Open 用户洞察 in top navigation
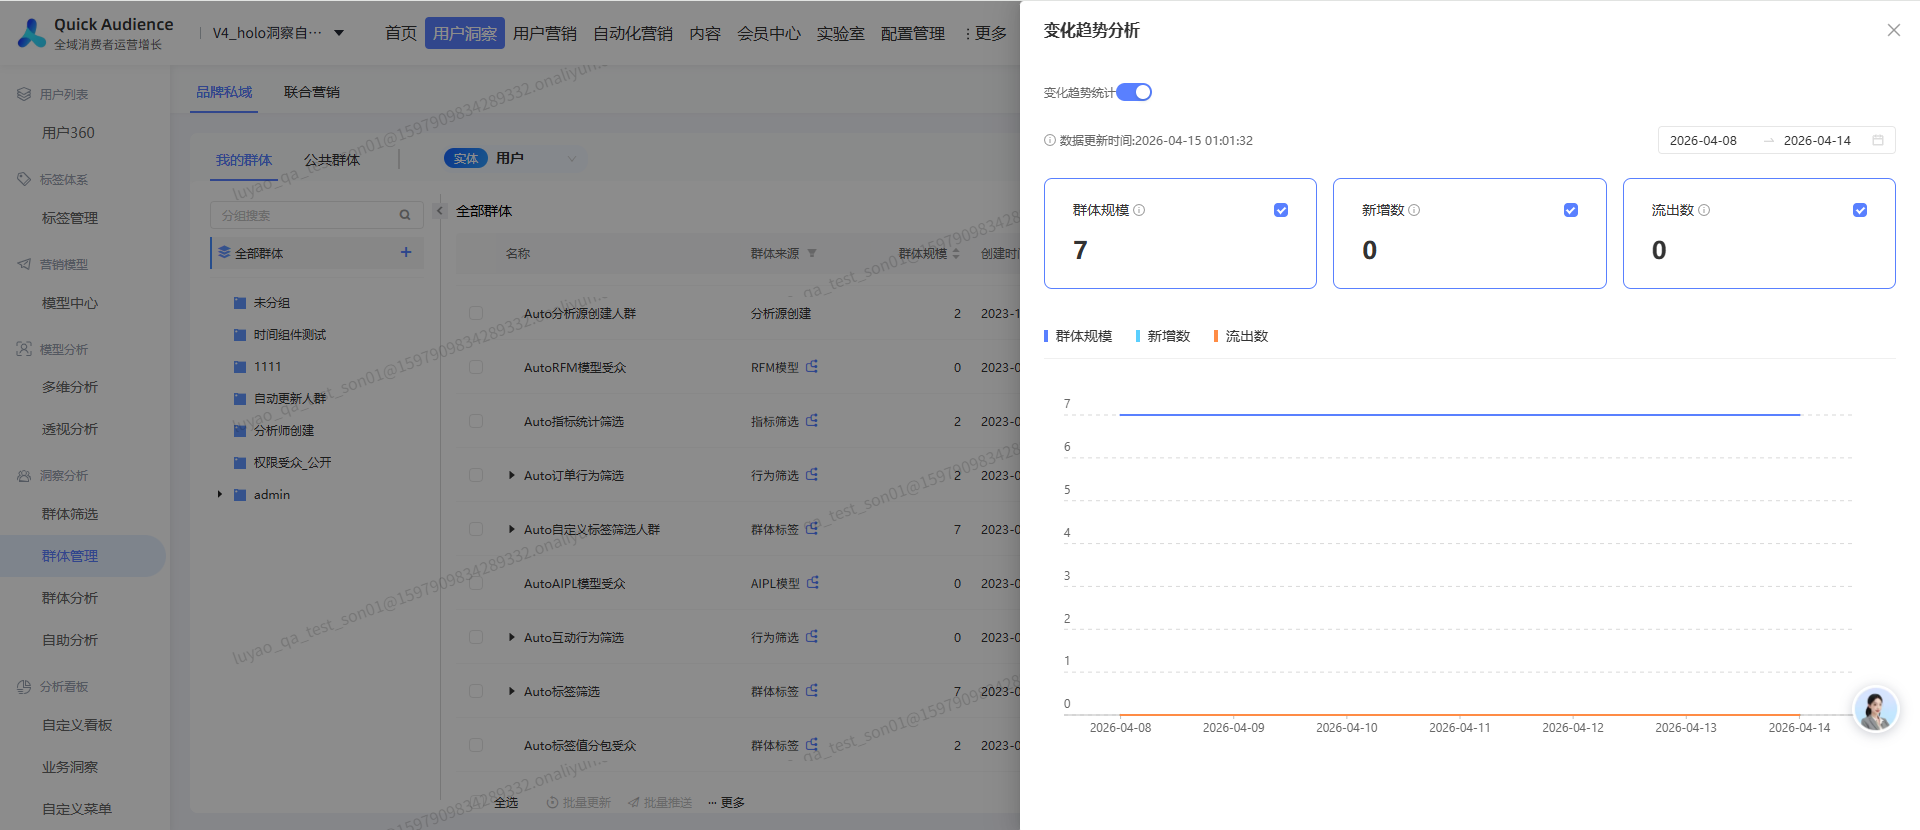The height and width of the screenshot is (830, 1920). pyautogui.click(x=465, y=33)
